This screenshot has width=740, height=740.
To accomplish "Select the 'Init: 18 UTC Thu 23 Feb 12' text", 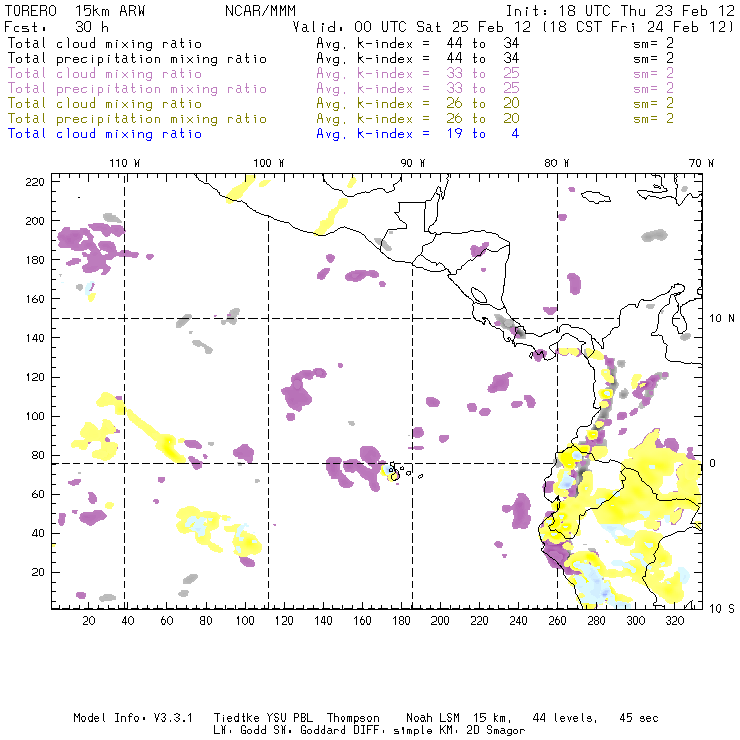I will 620,11.
